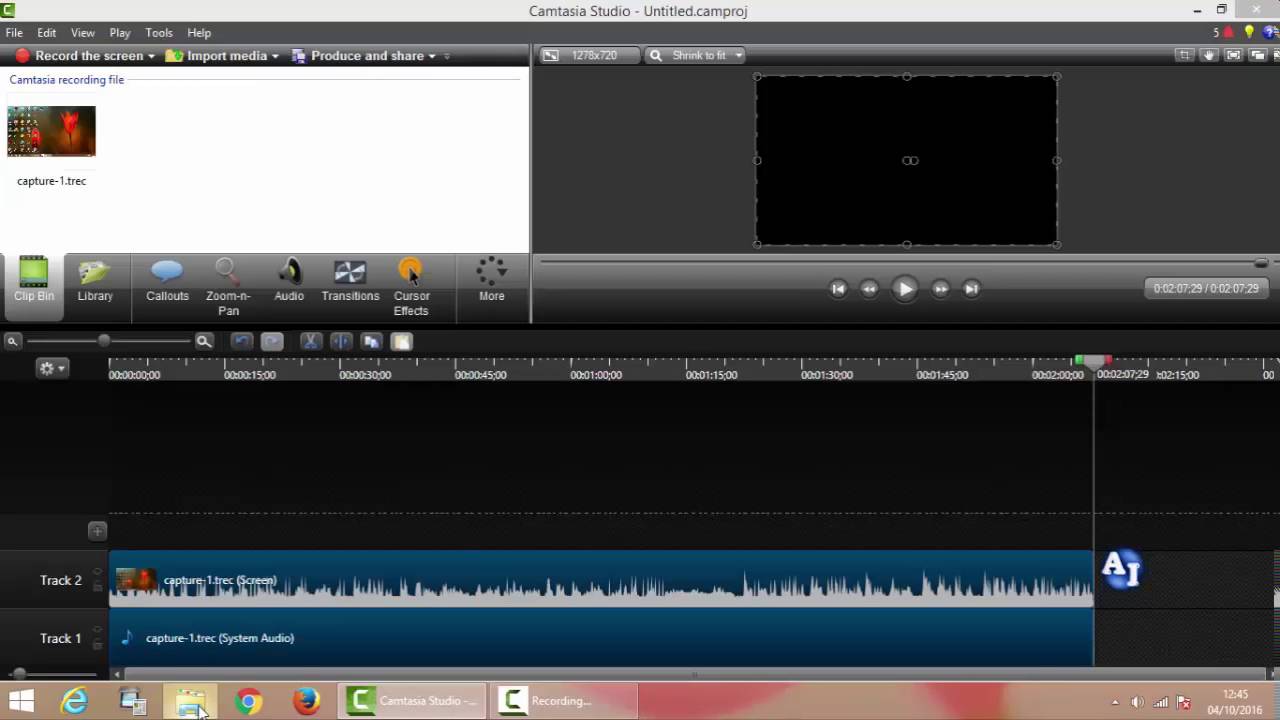Show More editing tools
The image size is (1280, 720).
pos(491,282)
